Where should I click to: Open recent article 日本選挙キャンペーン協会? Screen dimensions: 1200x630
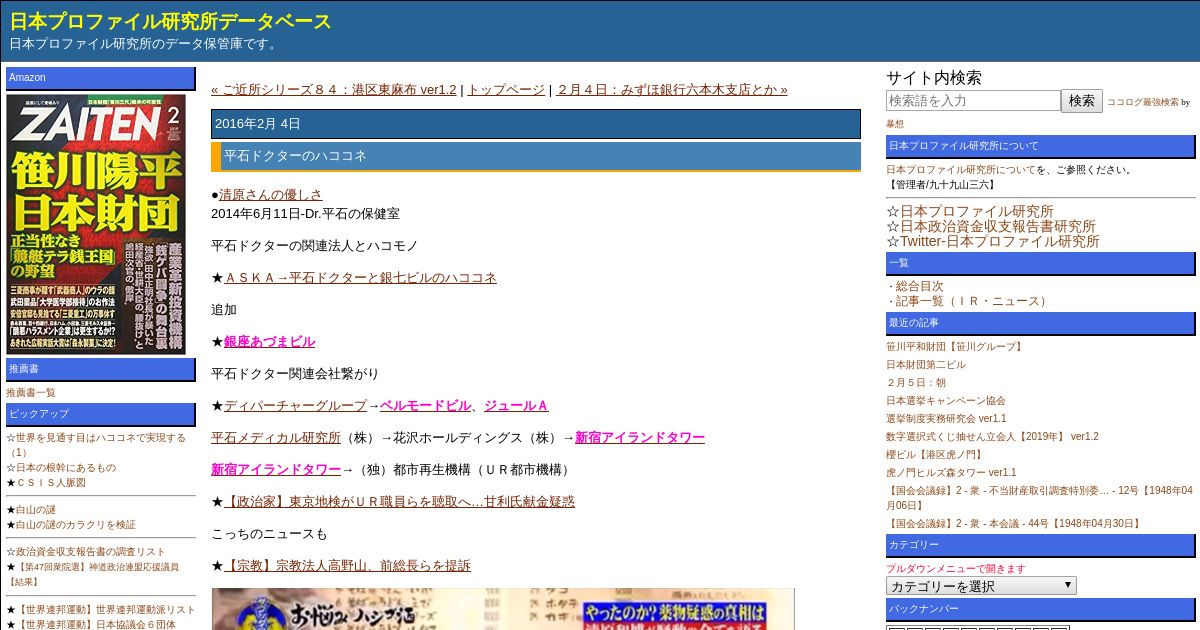(x=946, y=401)
